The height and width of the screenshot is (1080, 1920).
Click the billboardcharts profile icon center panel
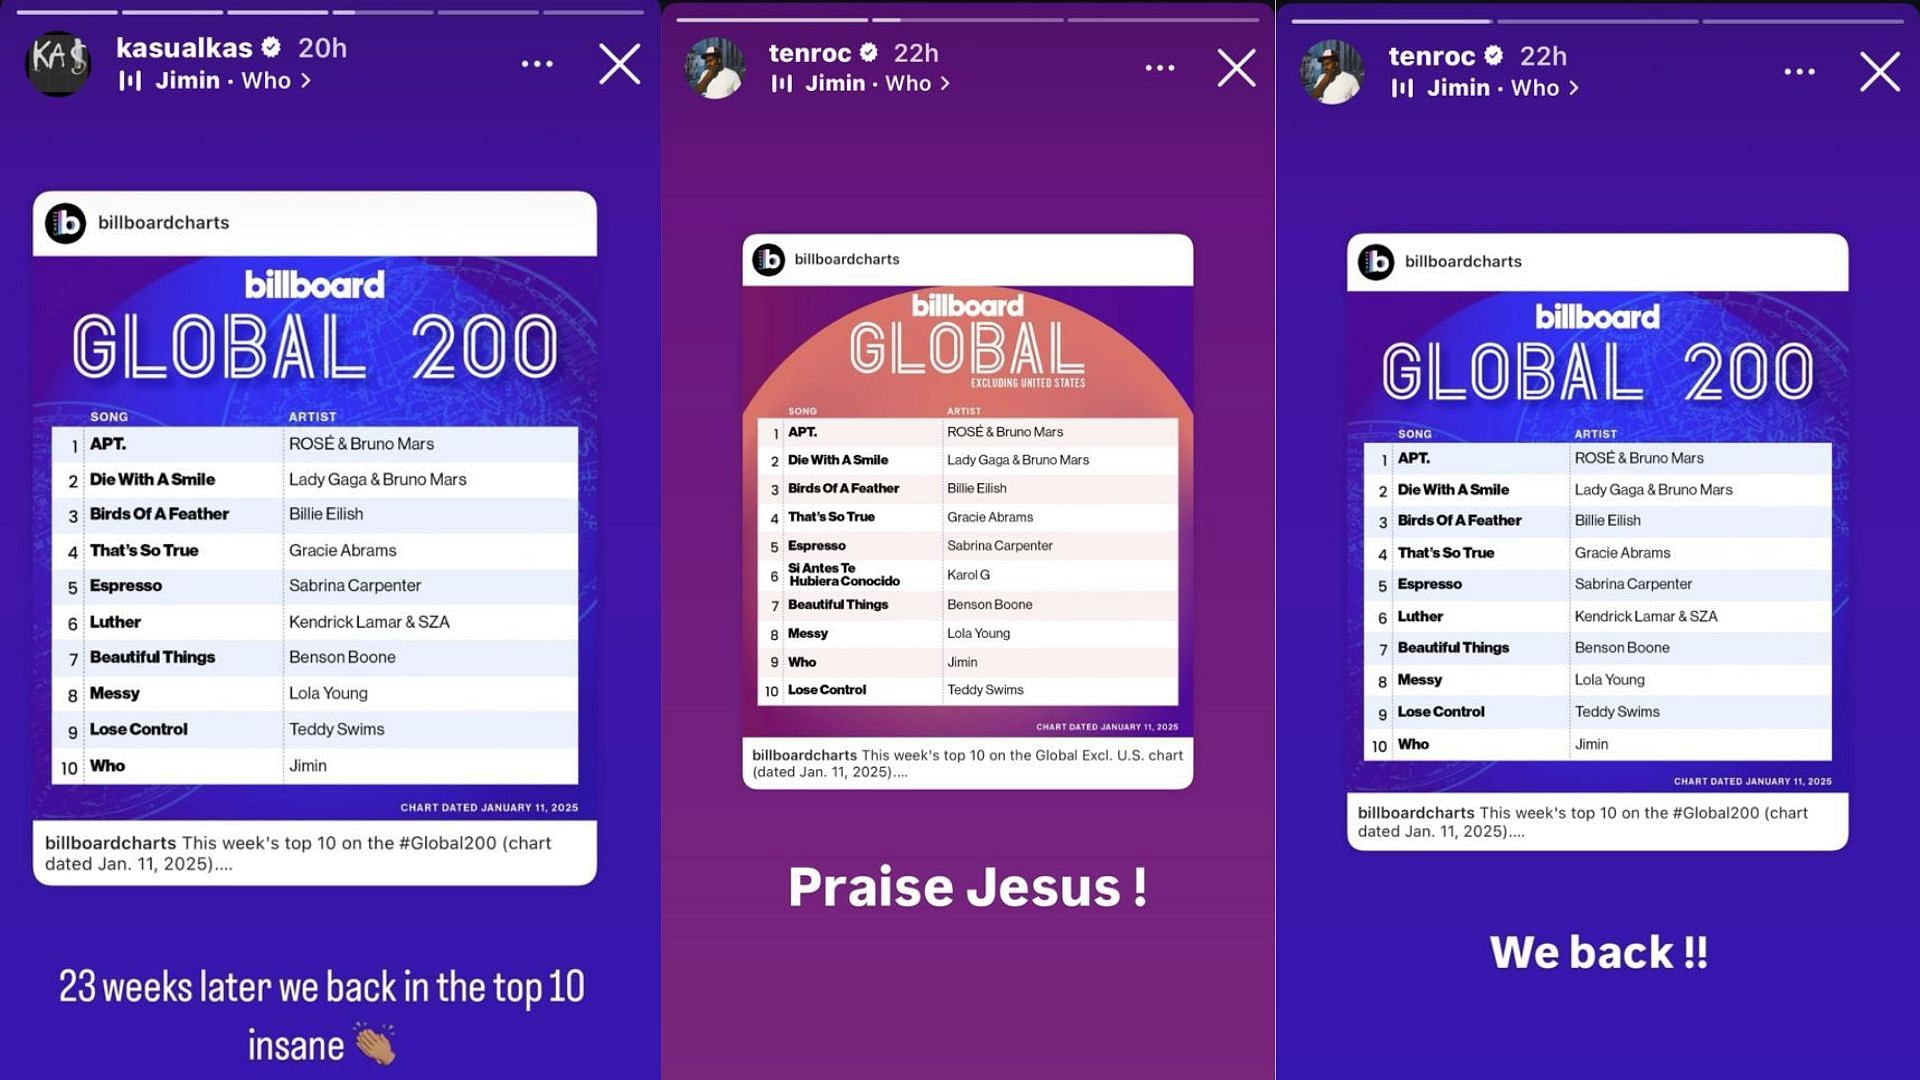(x=771, y=260)
